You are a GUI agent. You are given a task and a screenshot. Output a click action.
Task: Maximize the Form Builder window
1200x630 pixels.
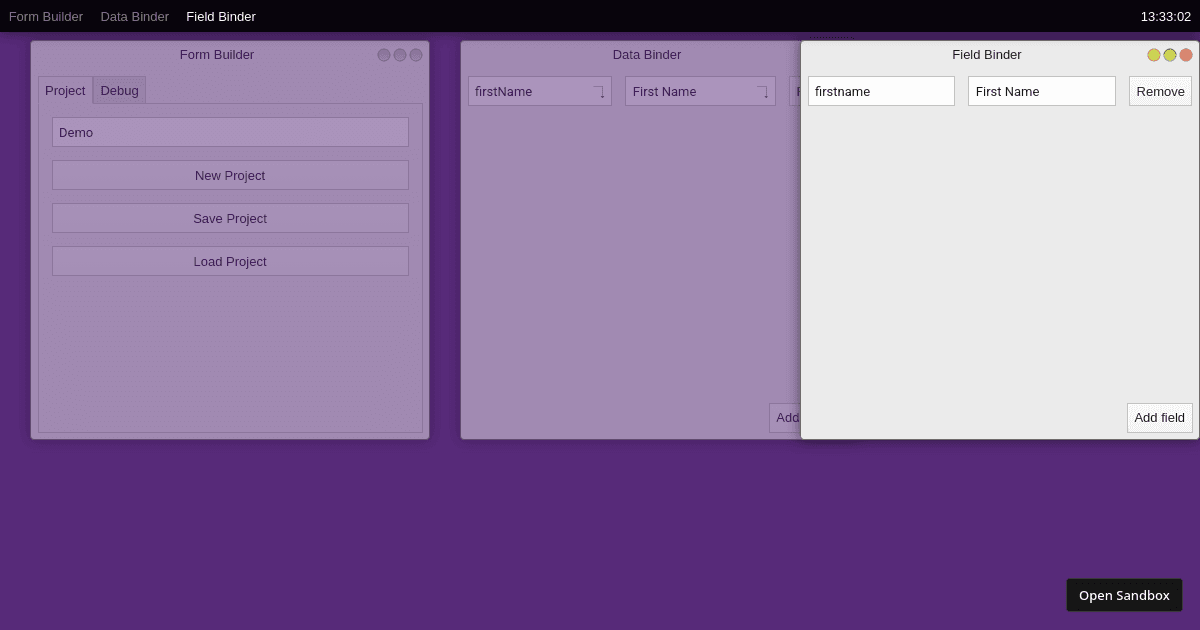[400, 55]
